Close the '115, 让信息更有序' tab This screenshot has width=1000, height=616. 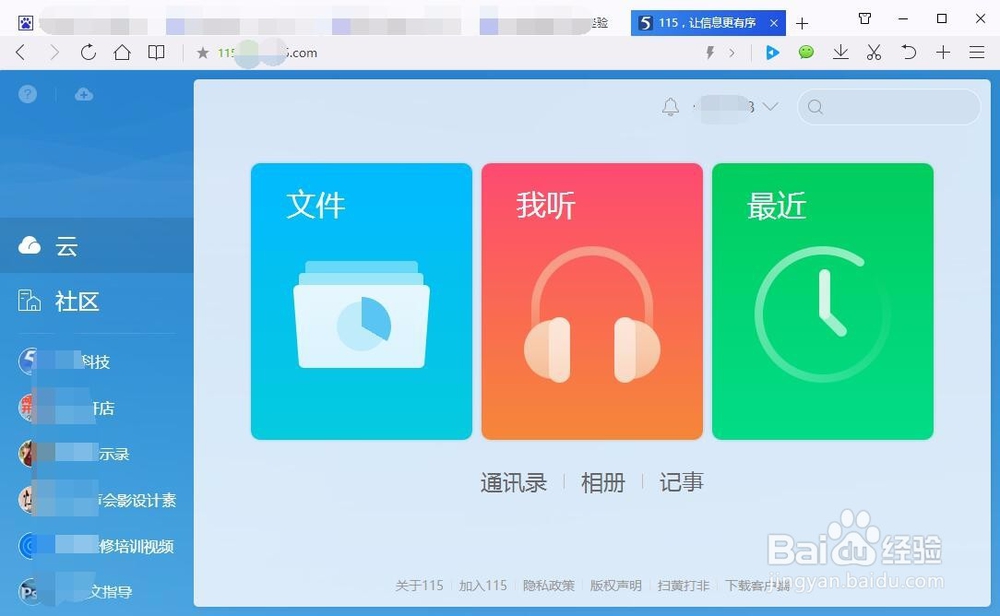tap(774, 23)
